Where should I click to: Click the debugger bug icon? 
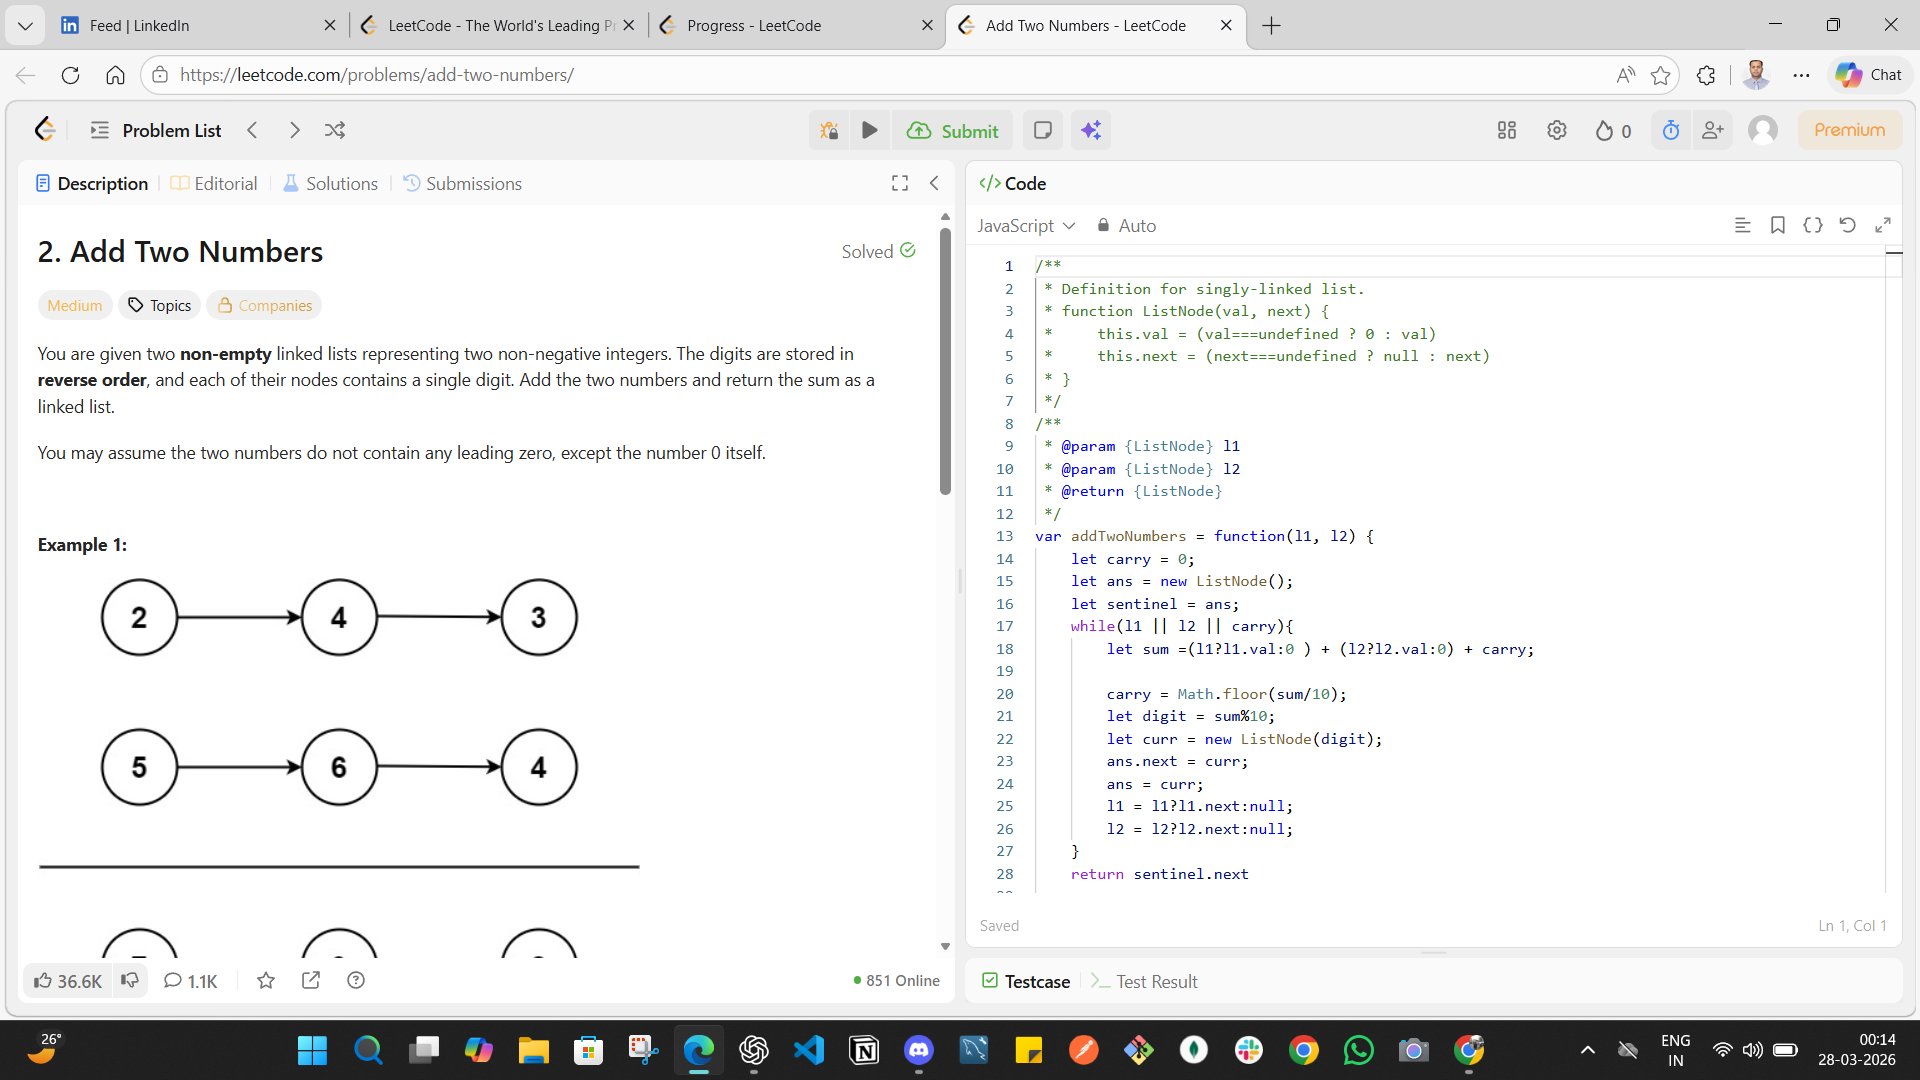click(829, 130)
